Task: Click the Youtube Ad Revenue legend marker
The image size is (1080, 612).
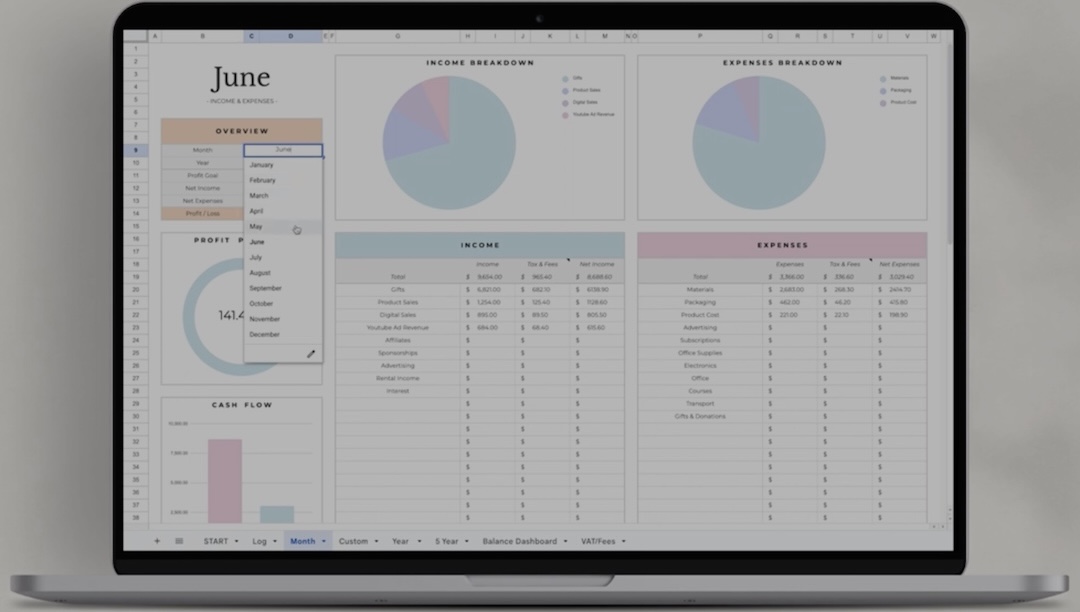Action: pyautogui.click(x=565, y=115)
